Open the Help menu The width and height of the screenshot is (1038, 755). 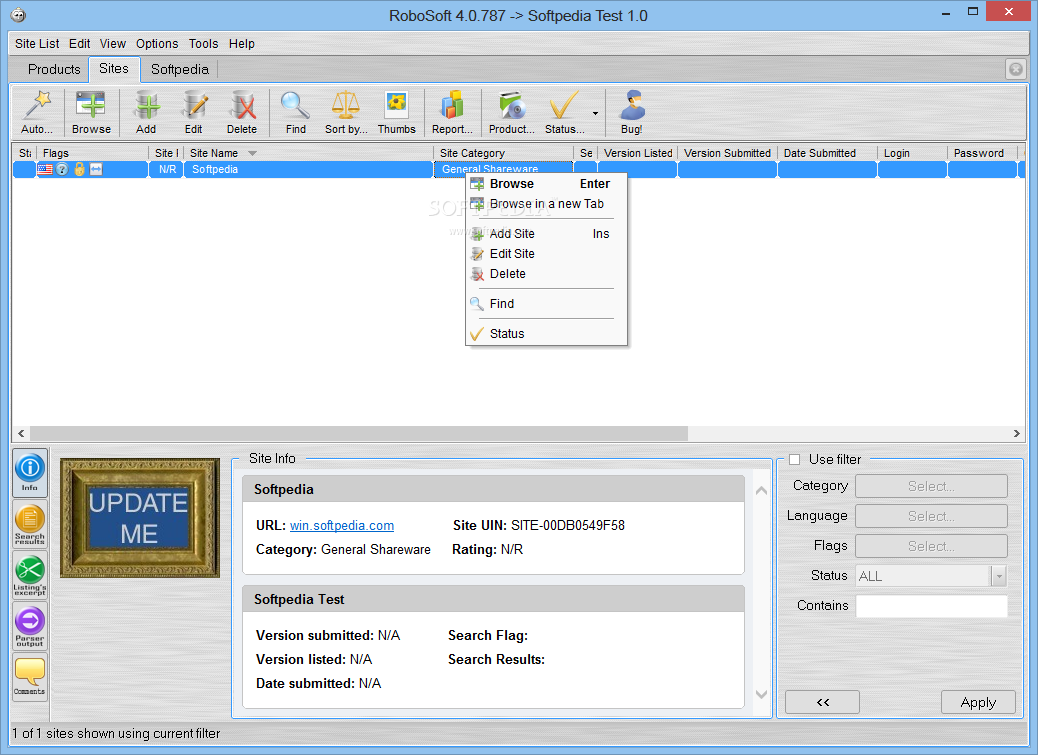coord(242,44)
